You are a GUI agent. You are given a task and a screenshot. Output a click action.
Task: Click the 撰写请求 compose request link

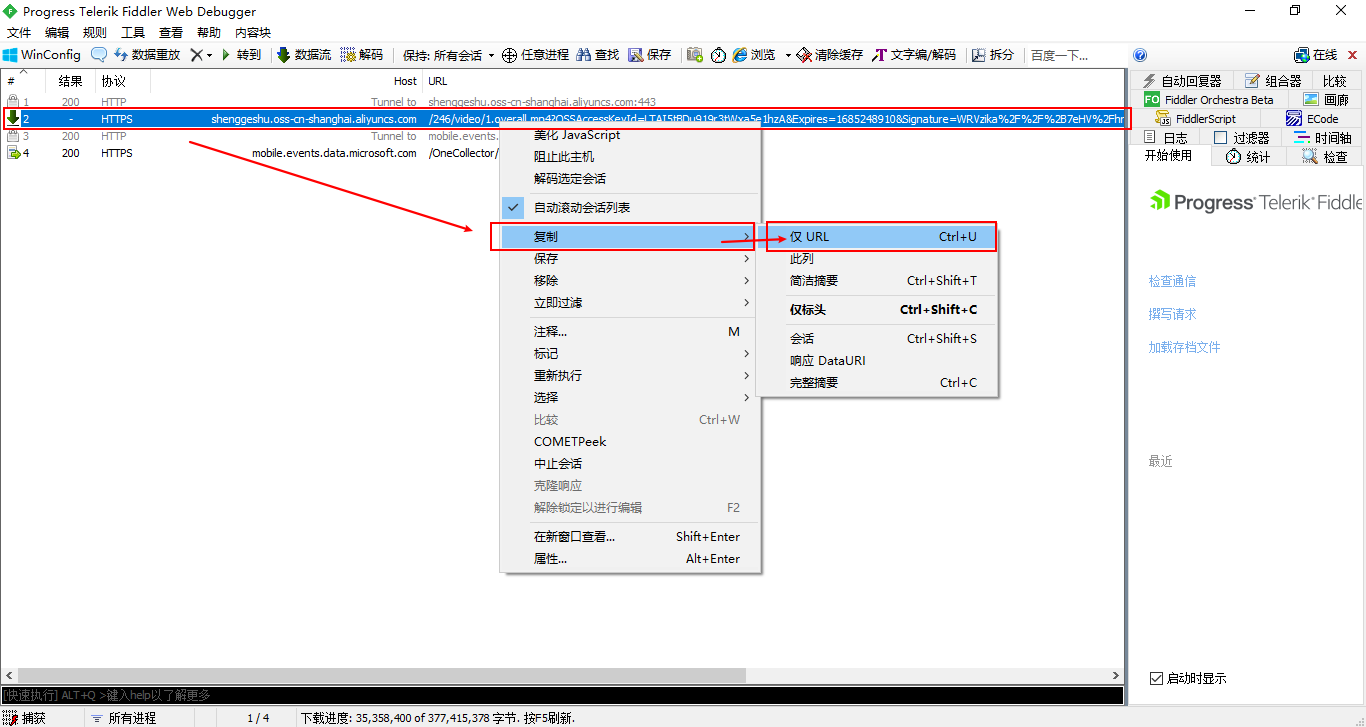pos(1172,314)
